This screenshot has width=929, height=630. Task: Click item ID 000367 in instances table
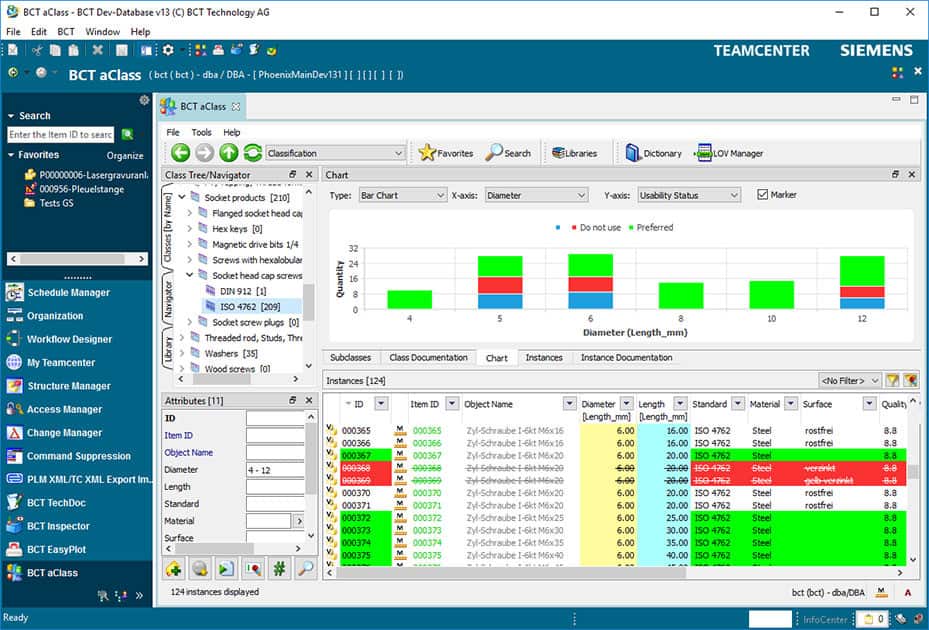pyautogui.click(x=427, y=455)
